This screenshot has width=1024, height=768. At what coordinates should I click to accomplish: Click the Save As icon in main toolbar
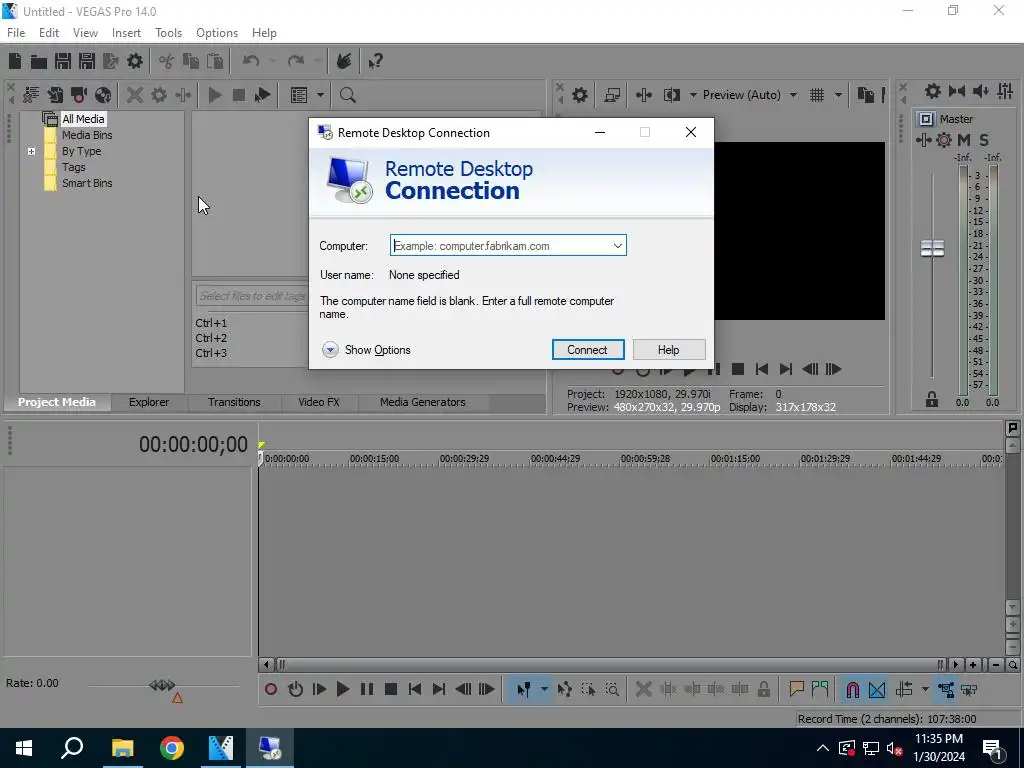click(87, 61)
